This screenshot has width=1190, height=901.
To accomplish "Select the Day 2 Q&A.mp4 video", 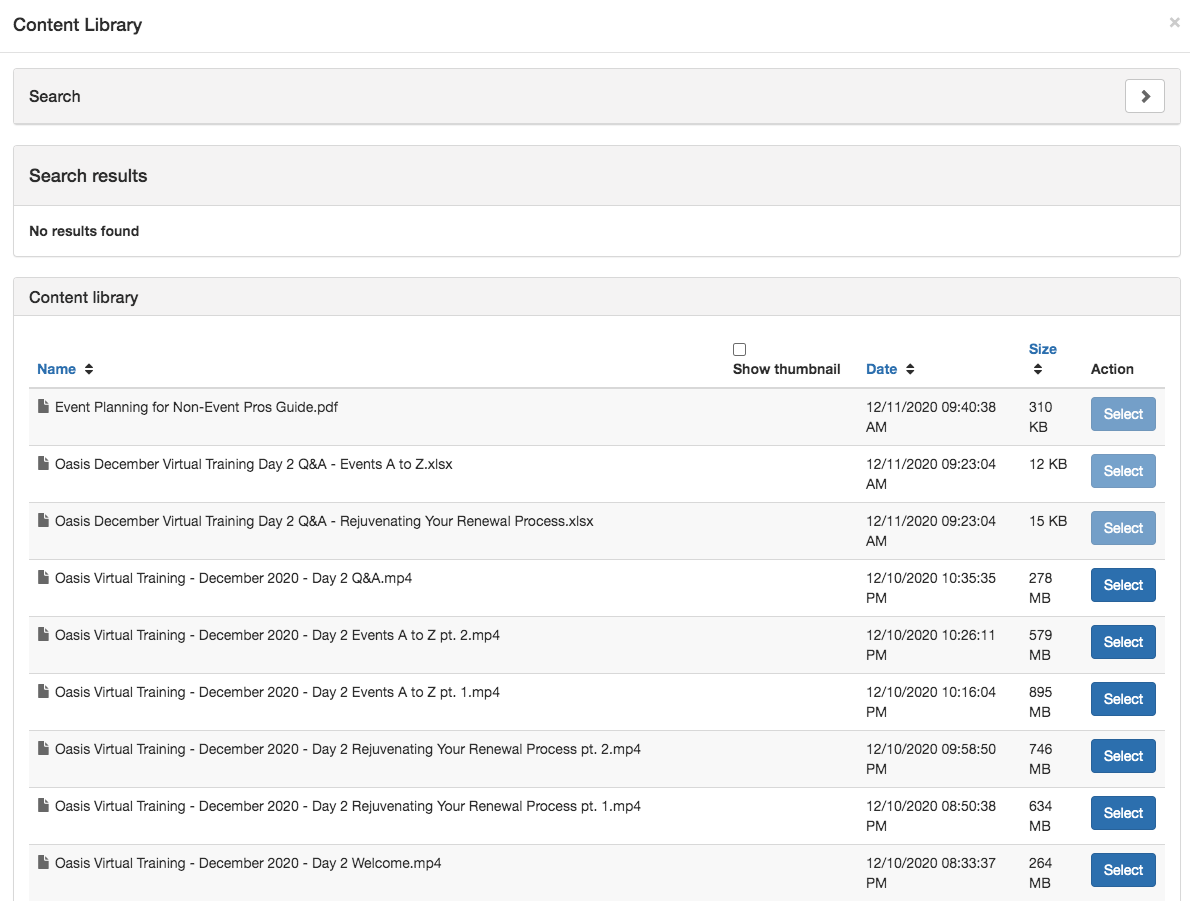I will (x=1122, y=585).
